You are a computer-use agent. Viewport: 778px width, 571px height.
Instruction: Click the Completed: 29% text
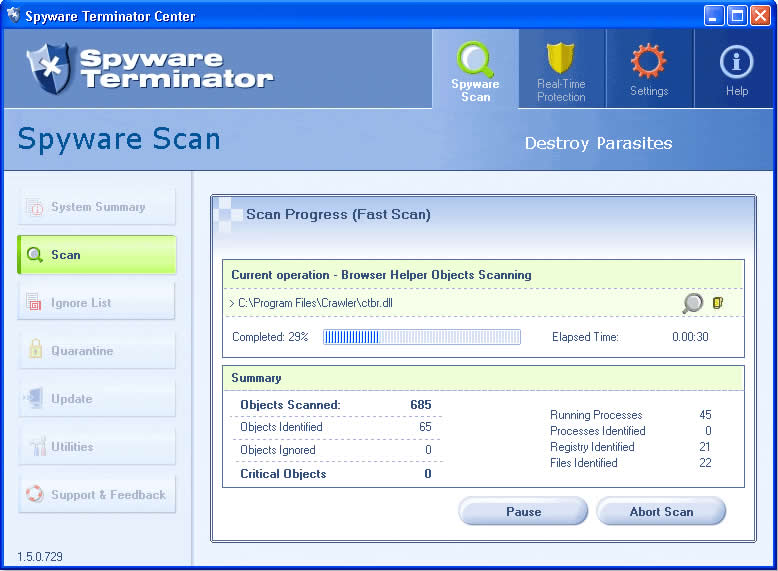pyautogui.click(x=270, y=337)
